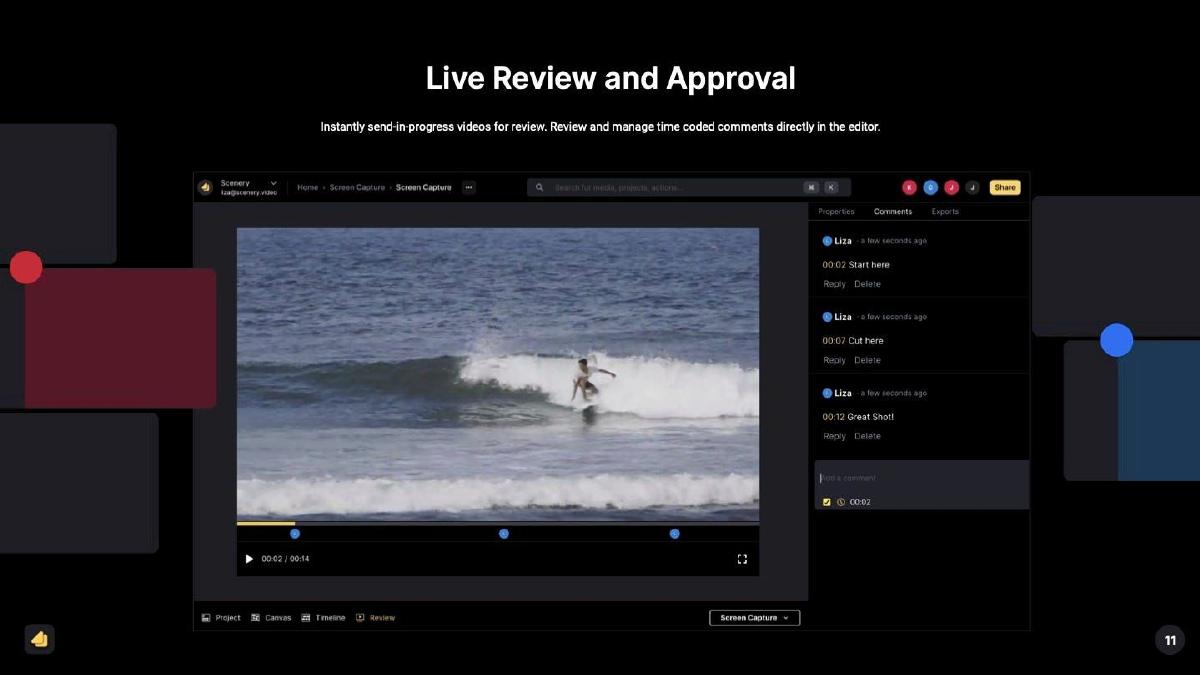Click the yellow Share button

pyautogui.click(x=1005, y=187)
